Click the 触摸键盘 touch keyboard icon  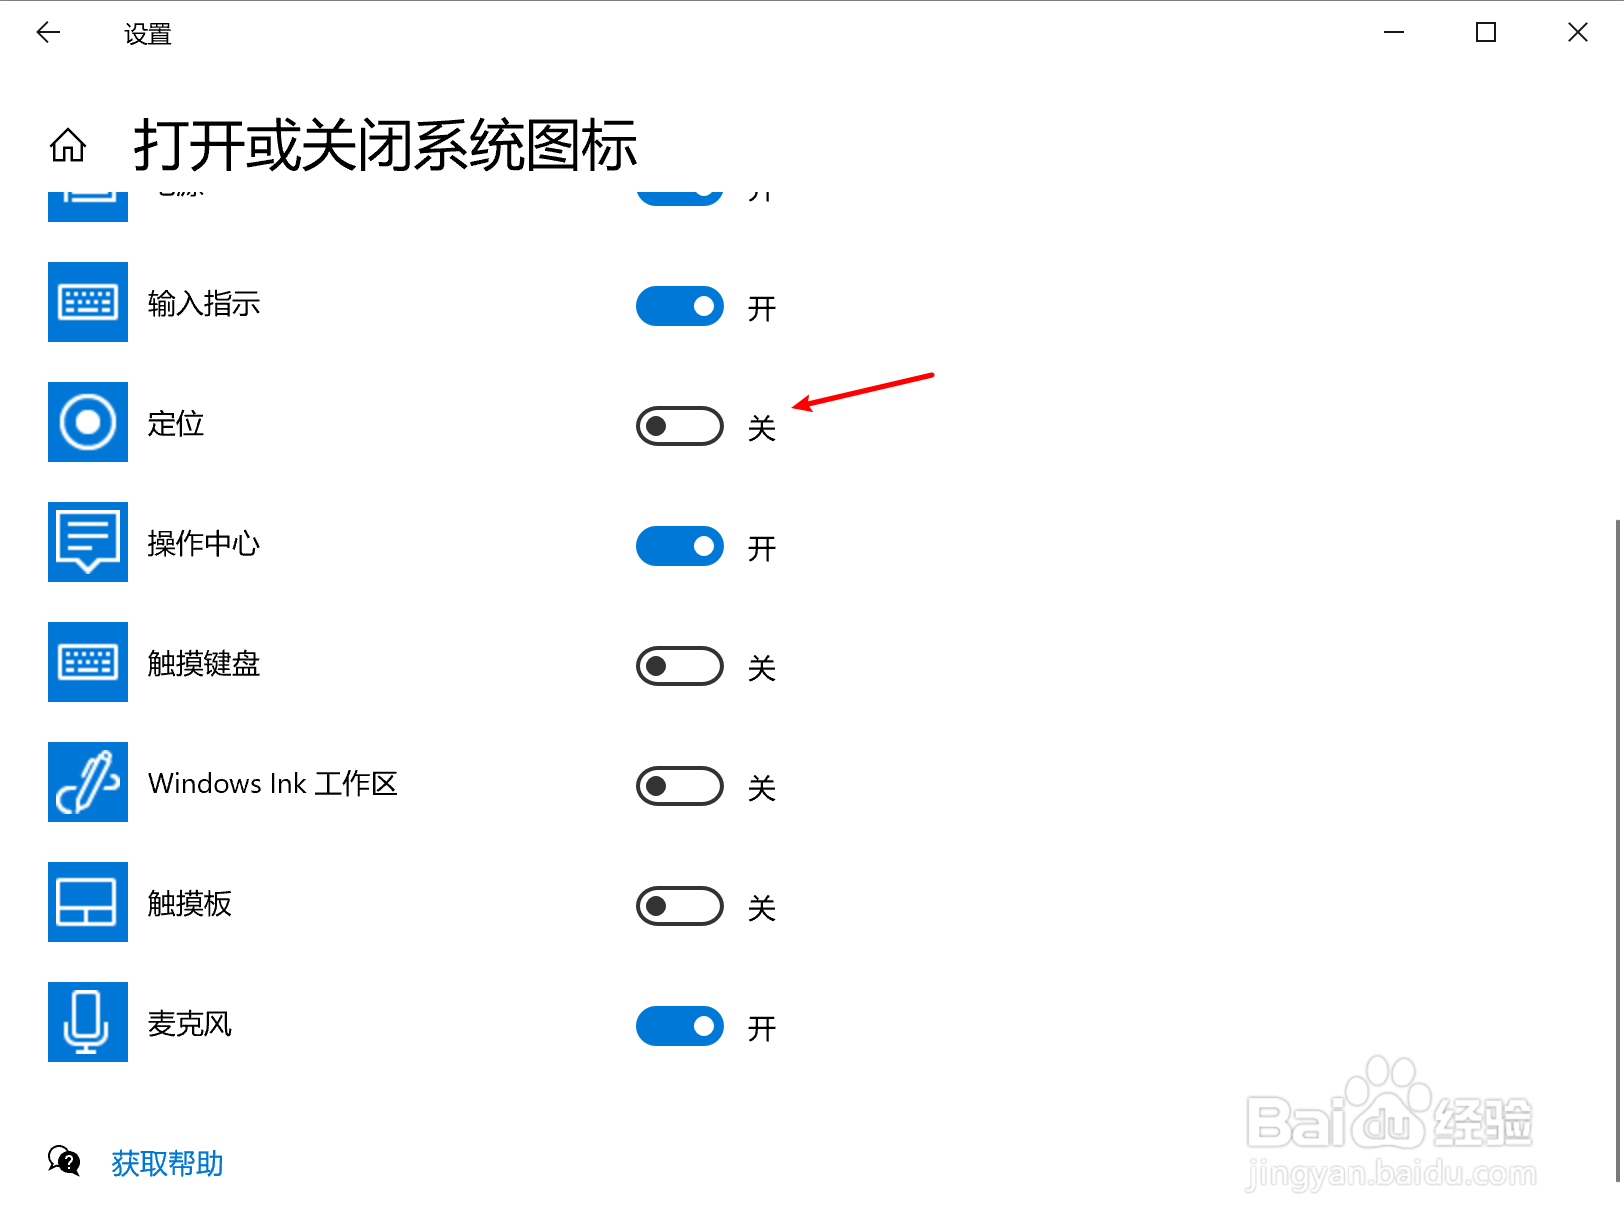(x=88, y=662)
